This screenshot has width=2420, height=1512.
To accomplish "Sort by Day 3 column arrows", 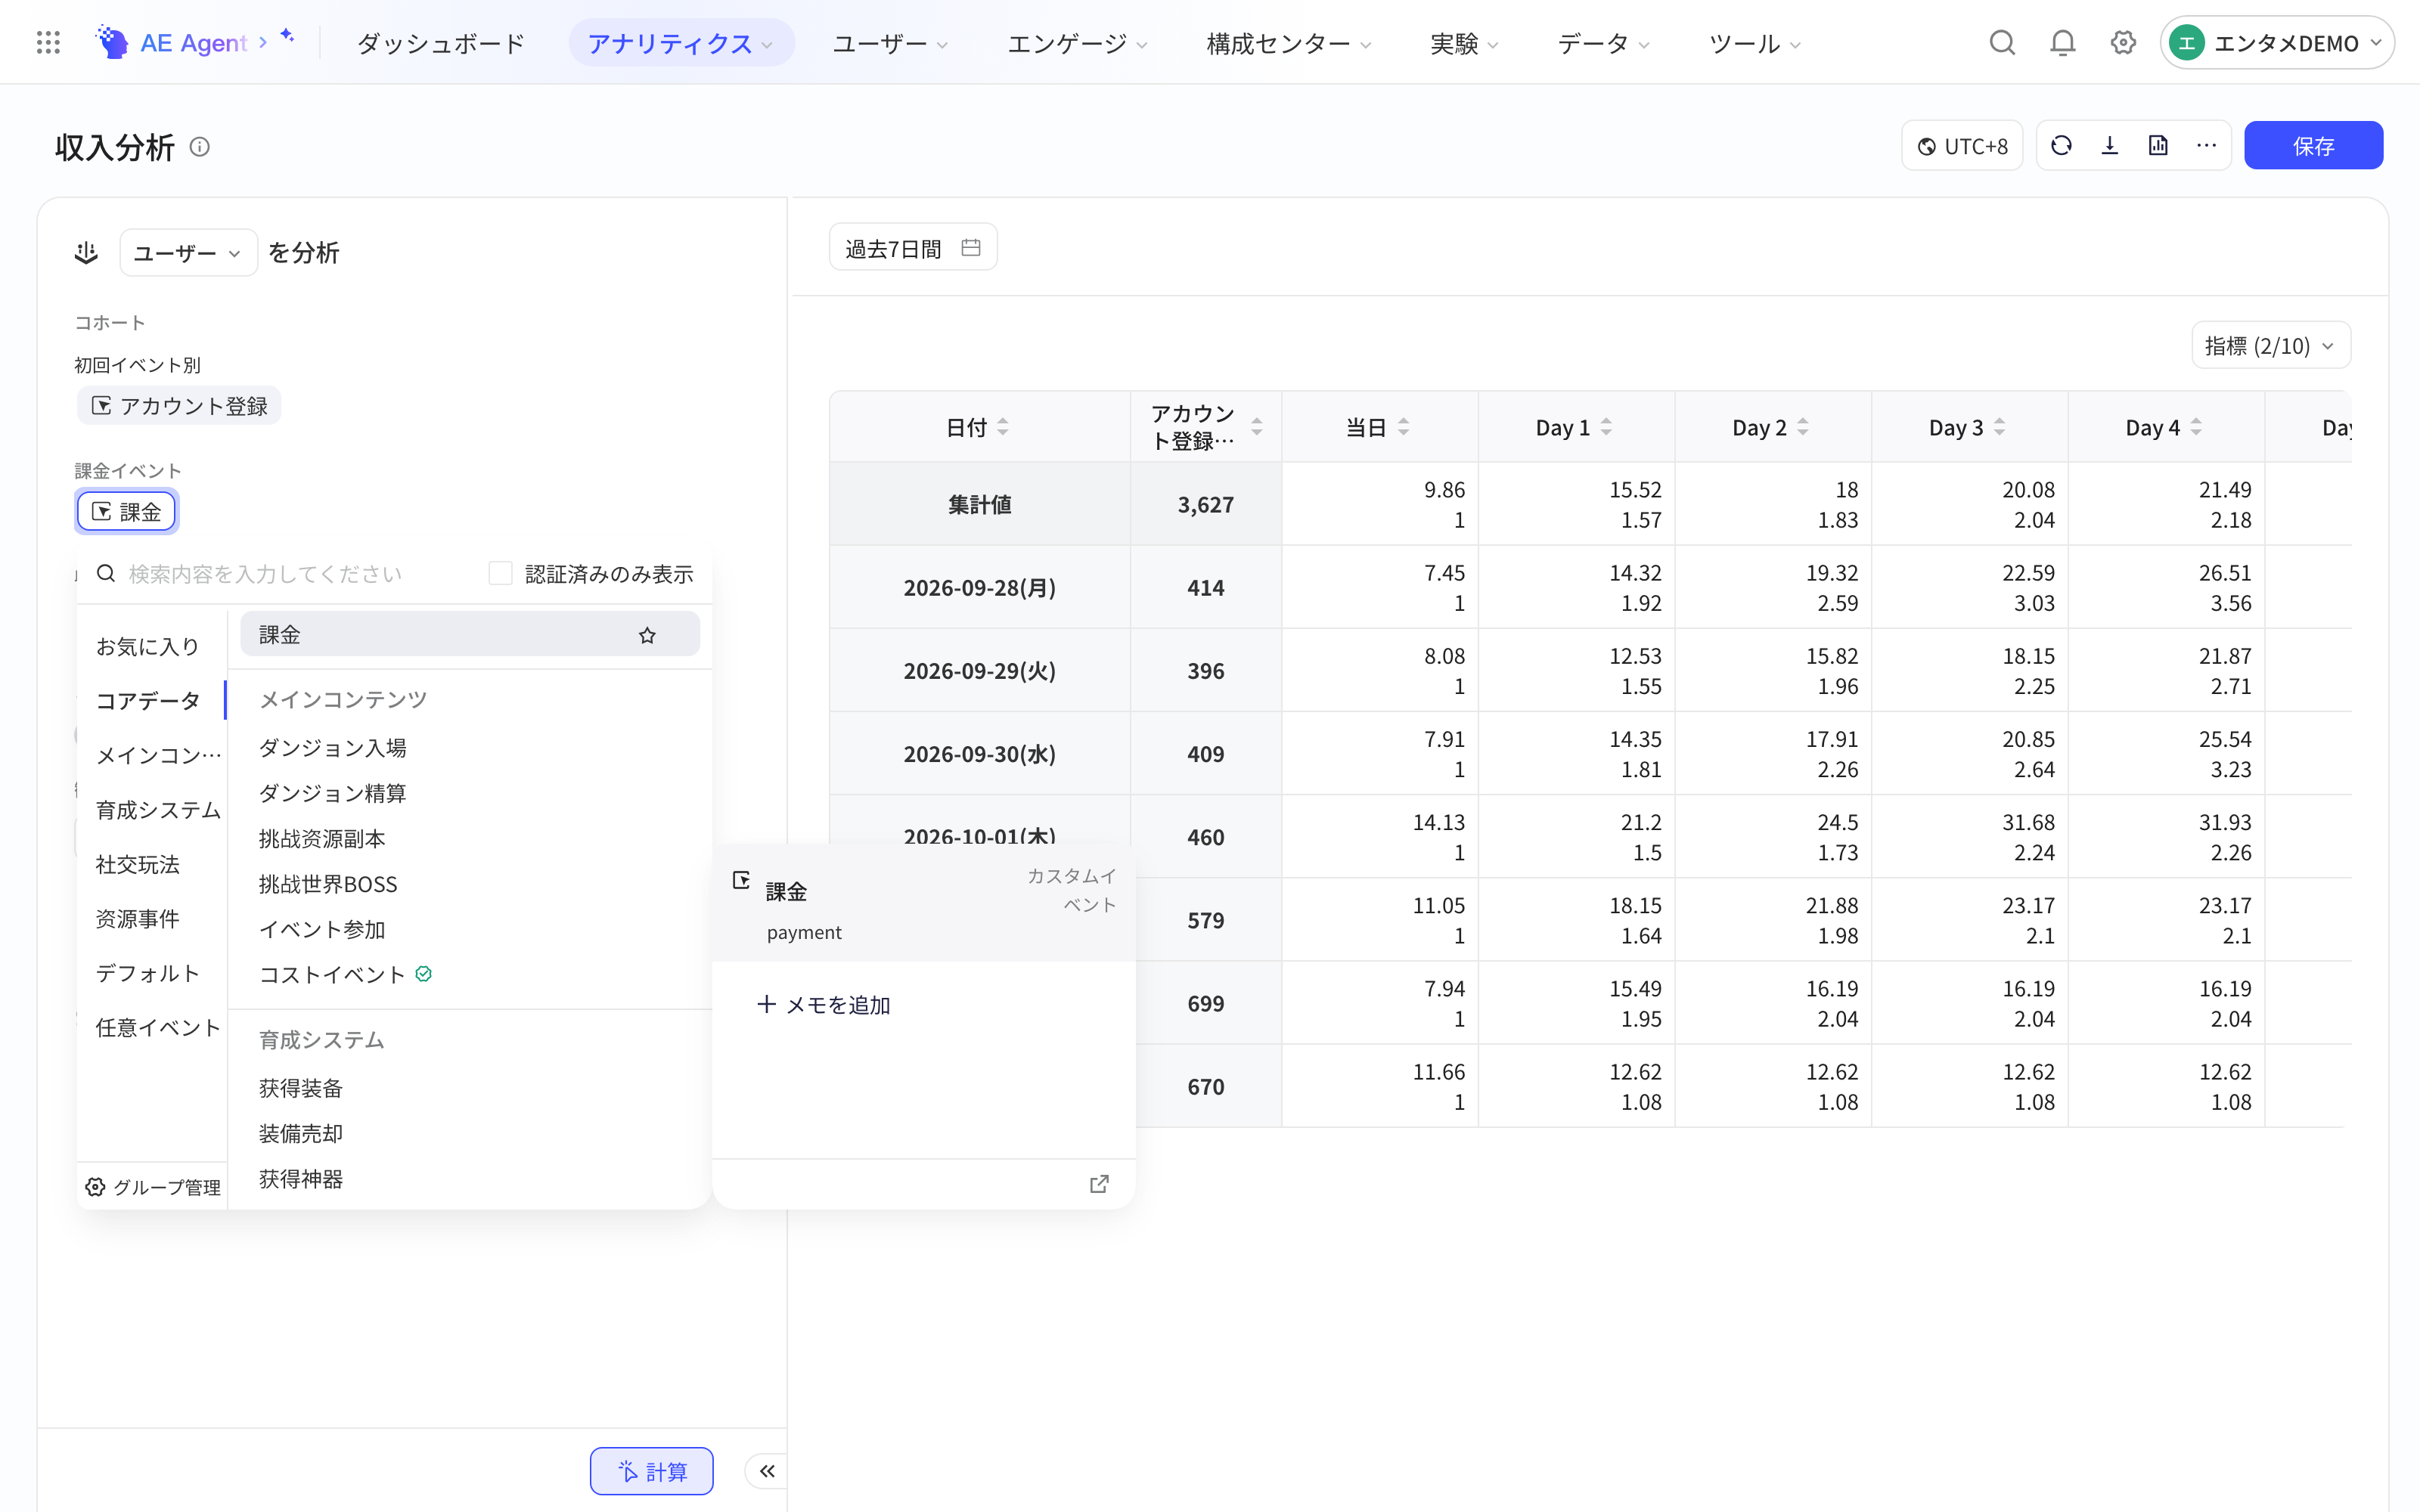I will click(x=1999, y=427).
